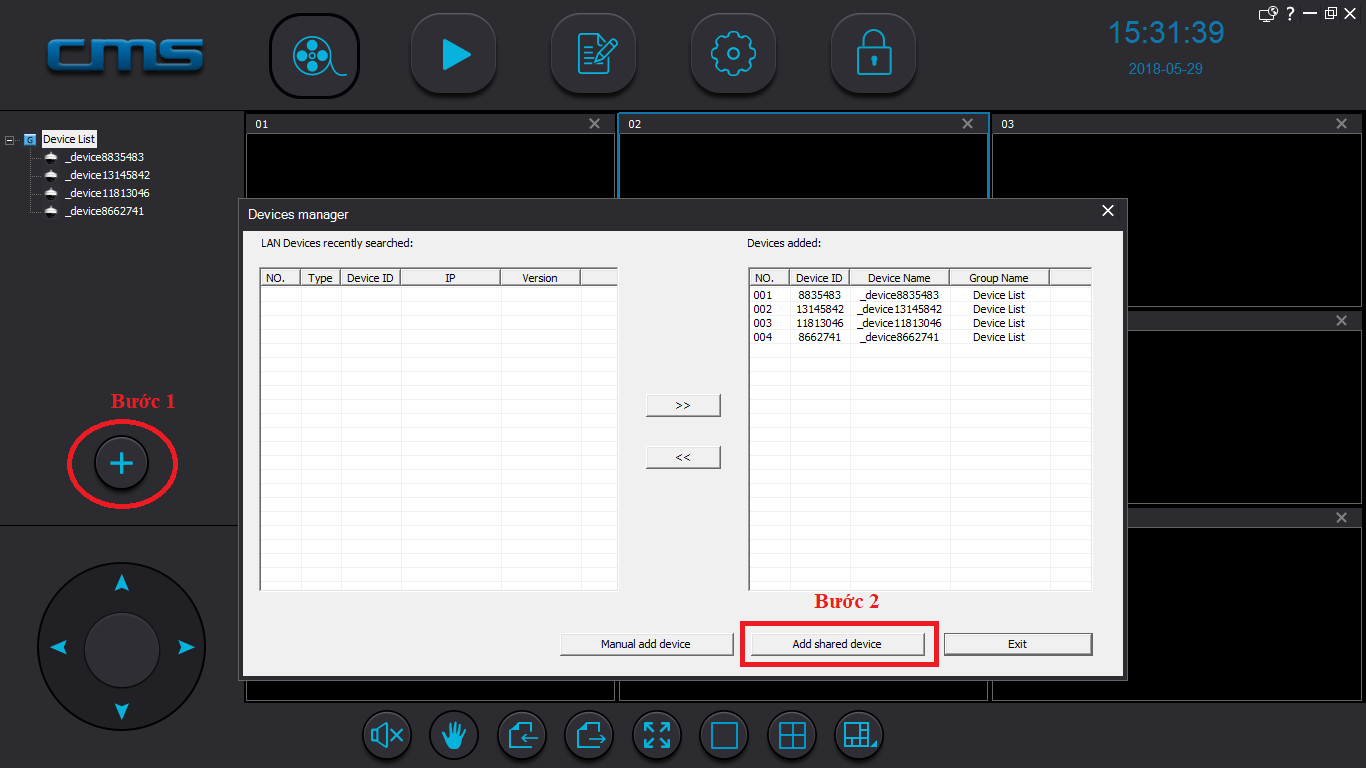Image resolution: width=1366 pixels, height=768 pixels.
Task: Select the fullscreen expand arrows icon
Action: (x=657, y=736)
